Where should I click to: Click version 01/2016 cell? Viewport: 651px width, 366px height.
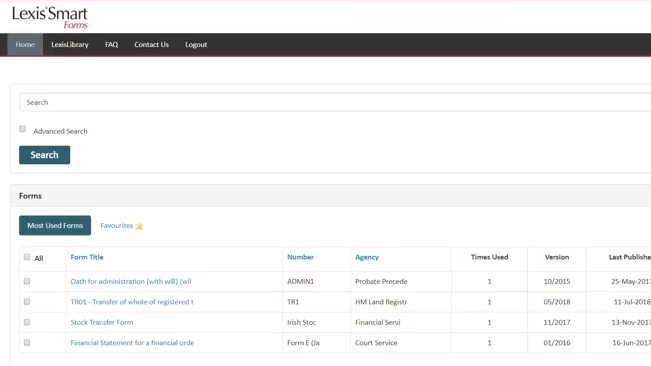(x=557, y=343)
